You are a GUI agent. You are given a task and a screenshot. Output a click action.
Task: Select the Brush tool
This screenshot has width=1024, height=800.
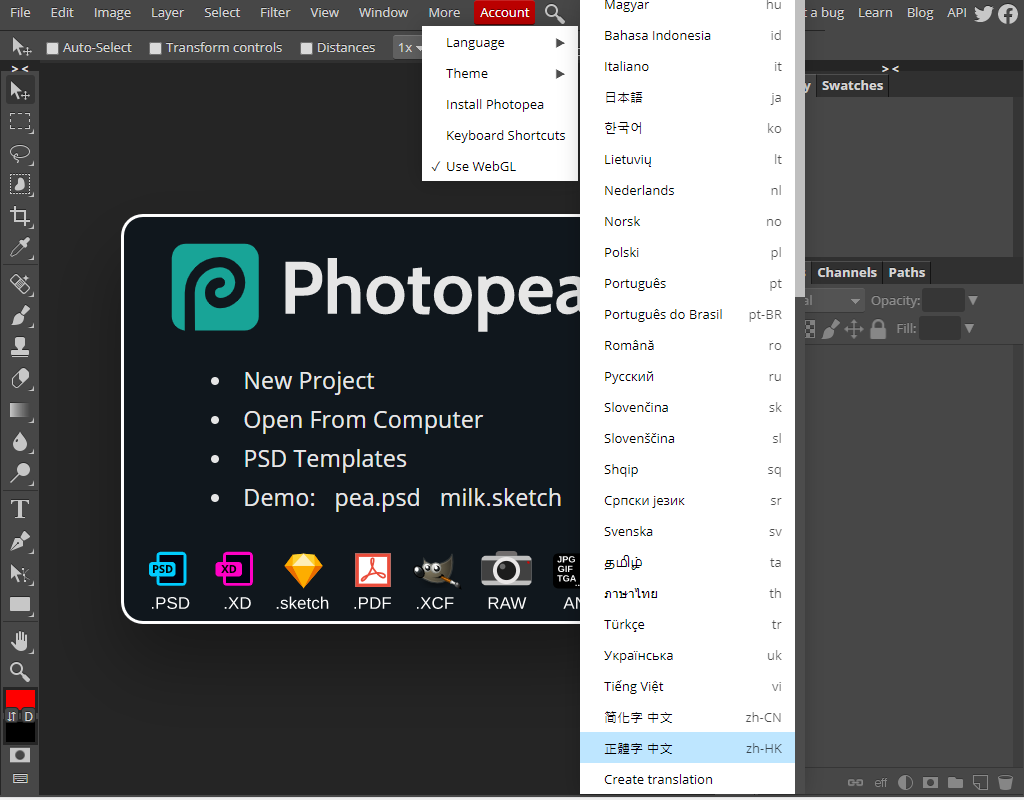pos(20,316)
